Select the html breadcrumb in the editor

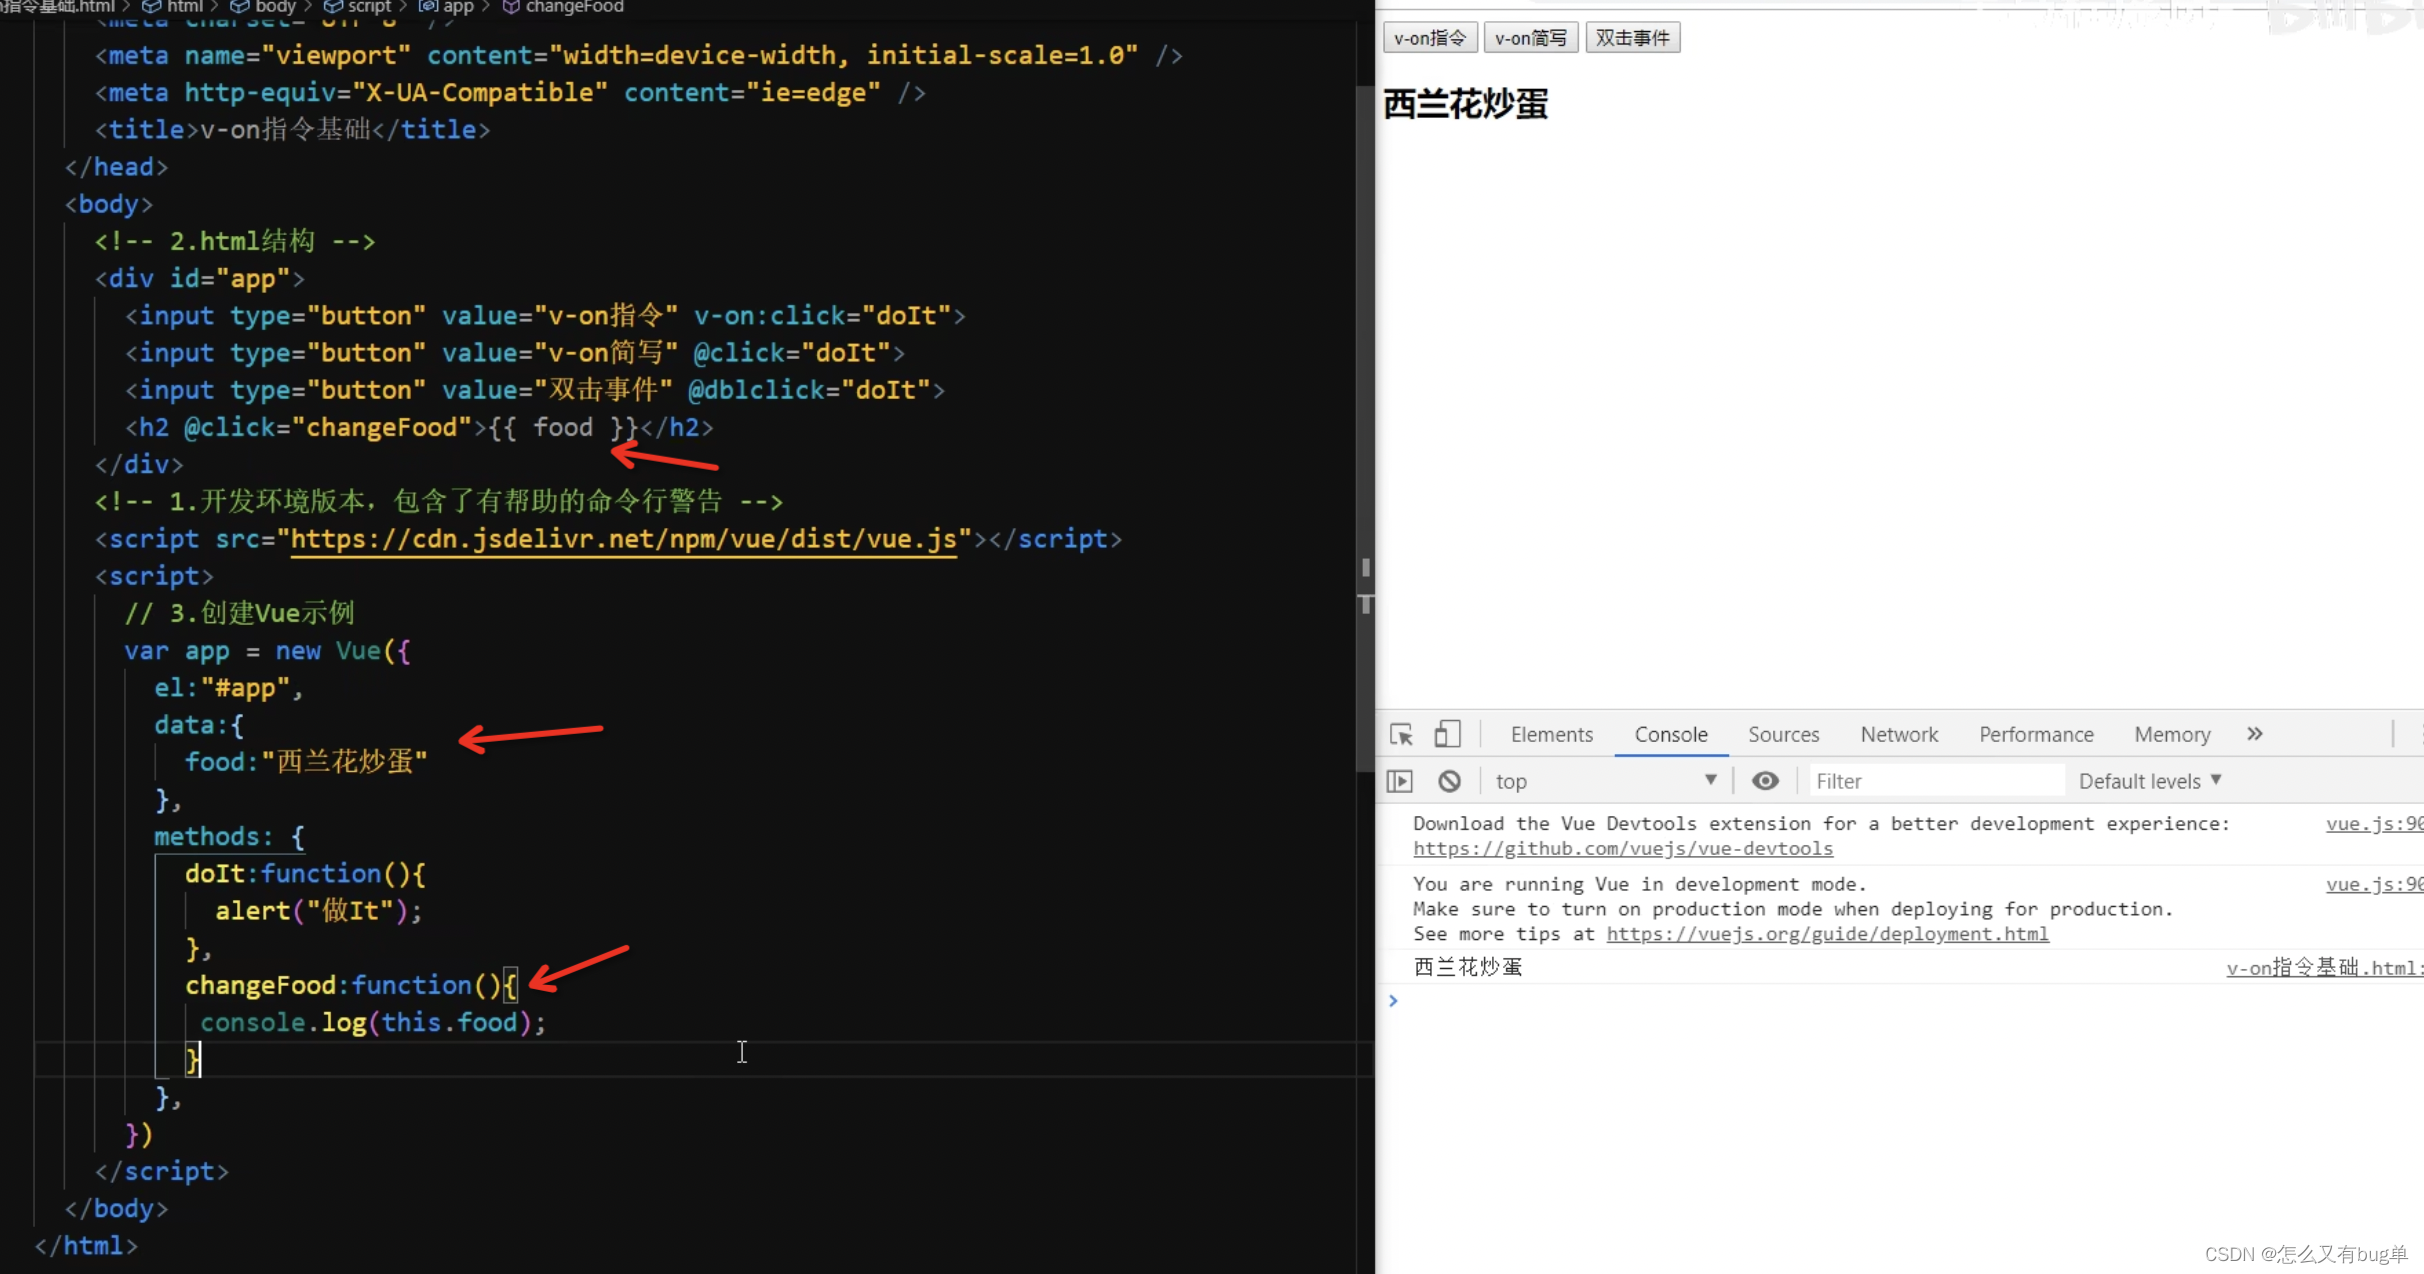pyautogui.click(x=174, y=7)
